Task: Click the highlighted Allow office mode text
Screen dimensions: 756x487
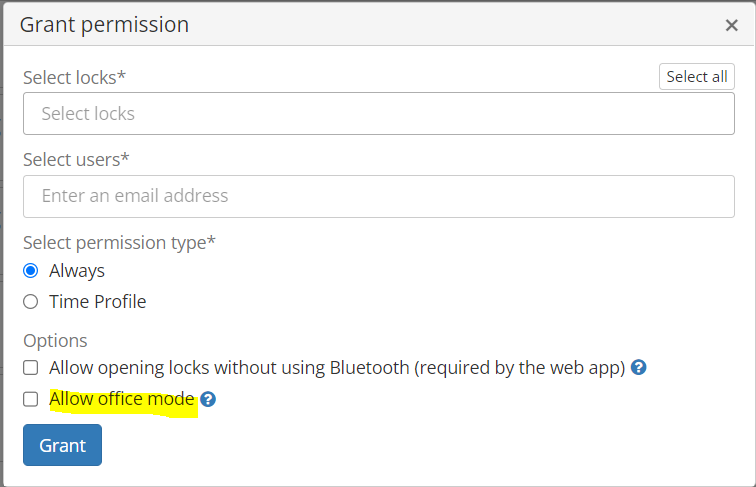Action: coord(122,399)
